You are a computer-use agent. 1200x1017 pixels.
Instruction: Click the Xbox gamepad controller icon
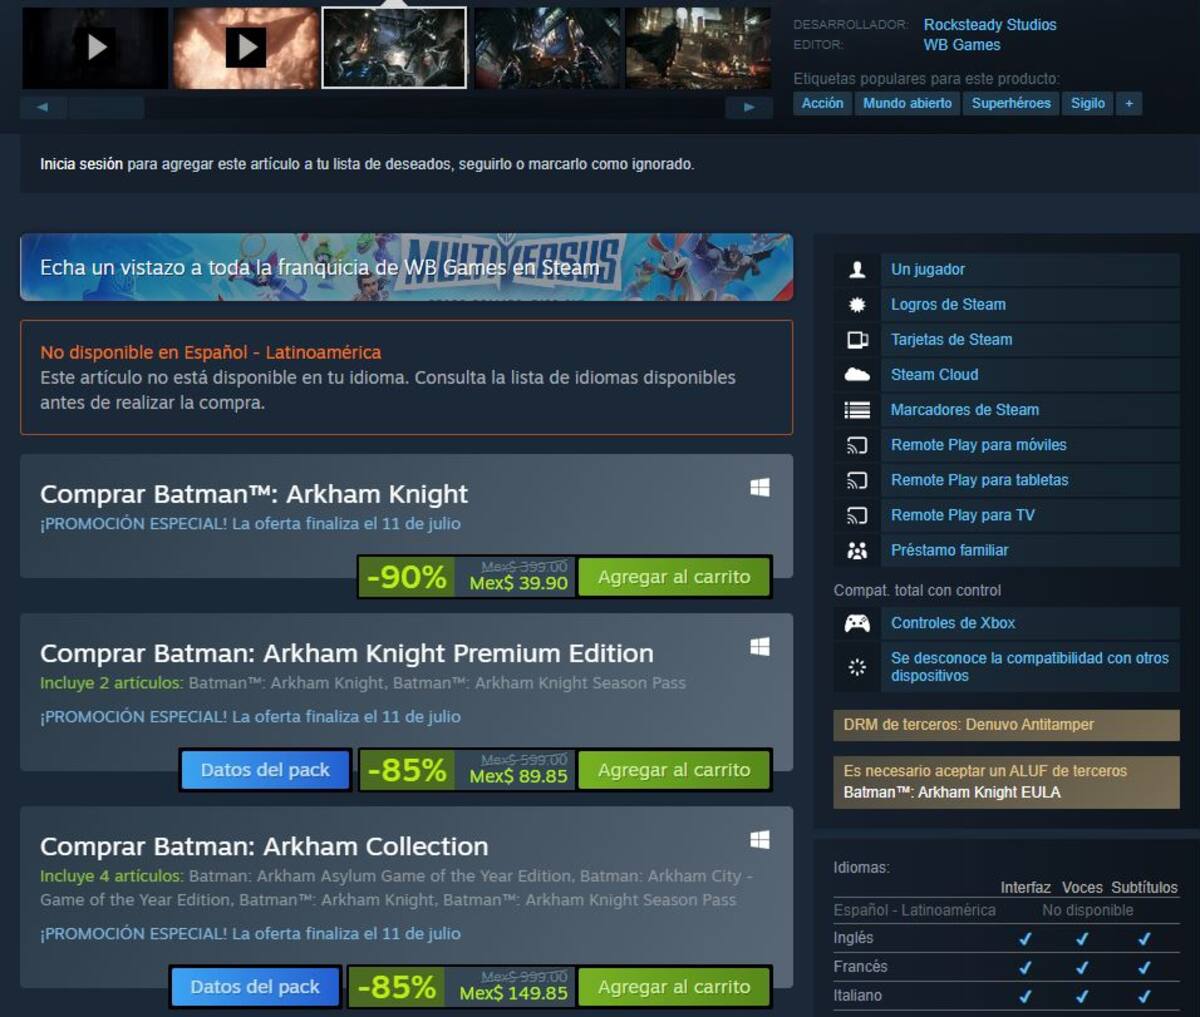(x=857, y=623)
